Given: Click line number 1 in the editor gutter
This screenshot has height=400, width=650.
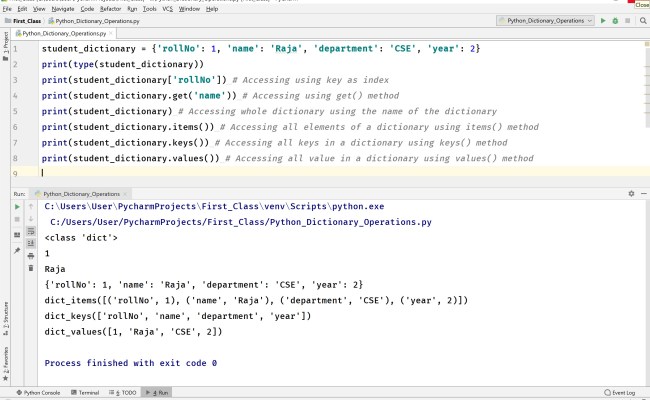Looking at the screenshot, I should pyautogui.click(x=15, y=49).
